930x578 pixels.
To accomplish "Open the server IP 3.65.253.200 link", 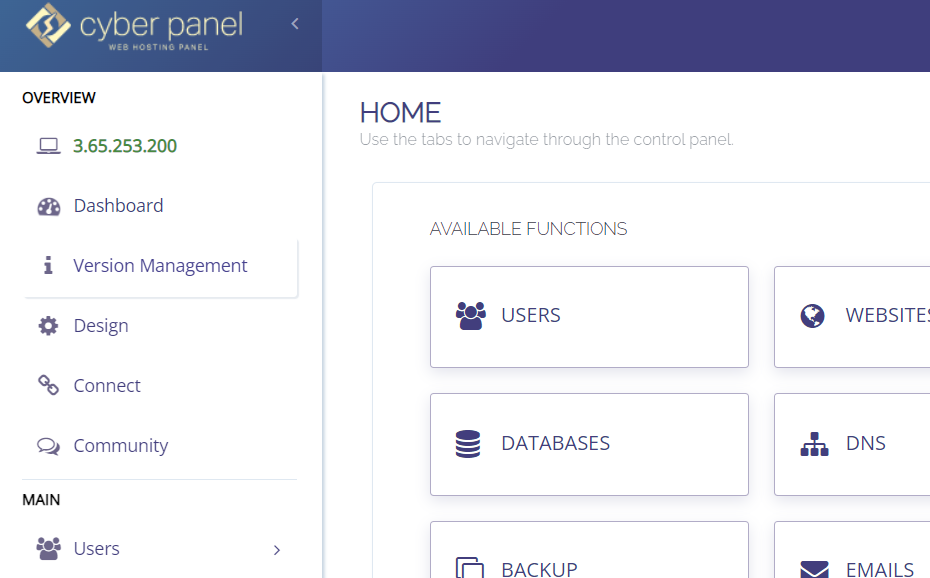I will pos(125,146).
